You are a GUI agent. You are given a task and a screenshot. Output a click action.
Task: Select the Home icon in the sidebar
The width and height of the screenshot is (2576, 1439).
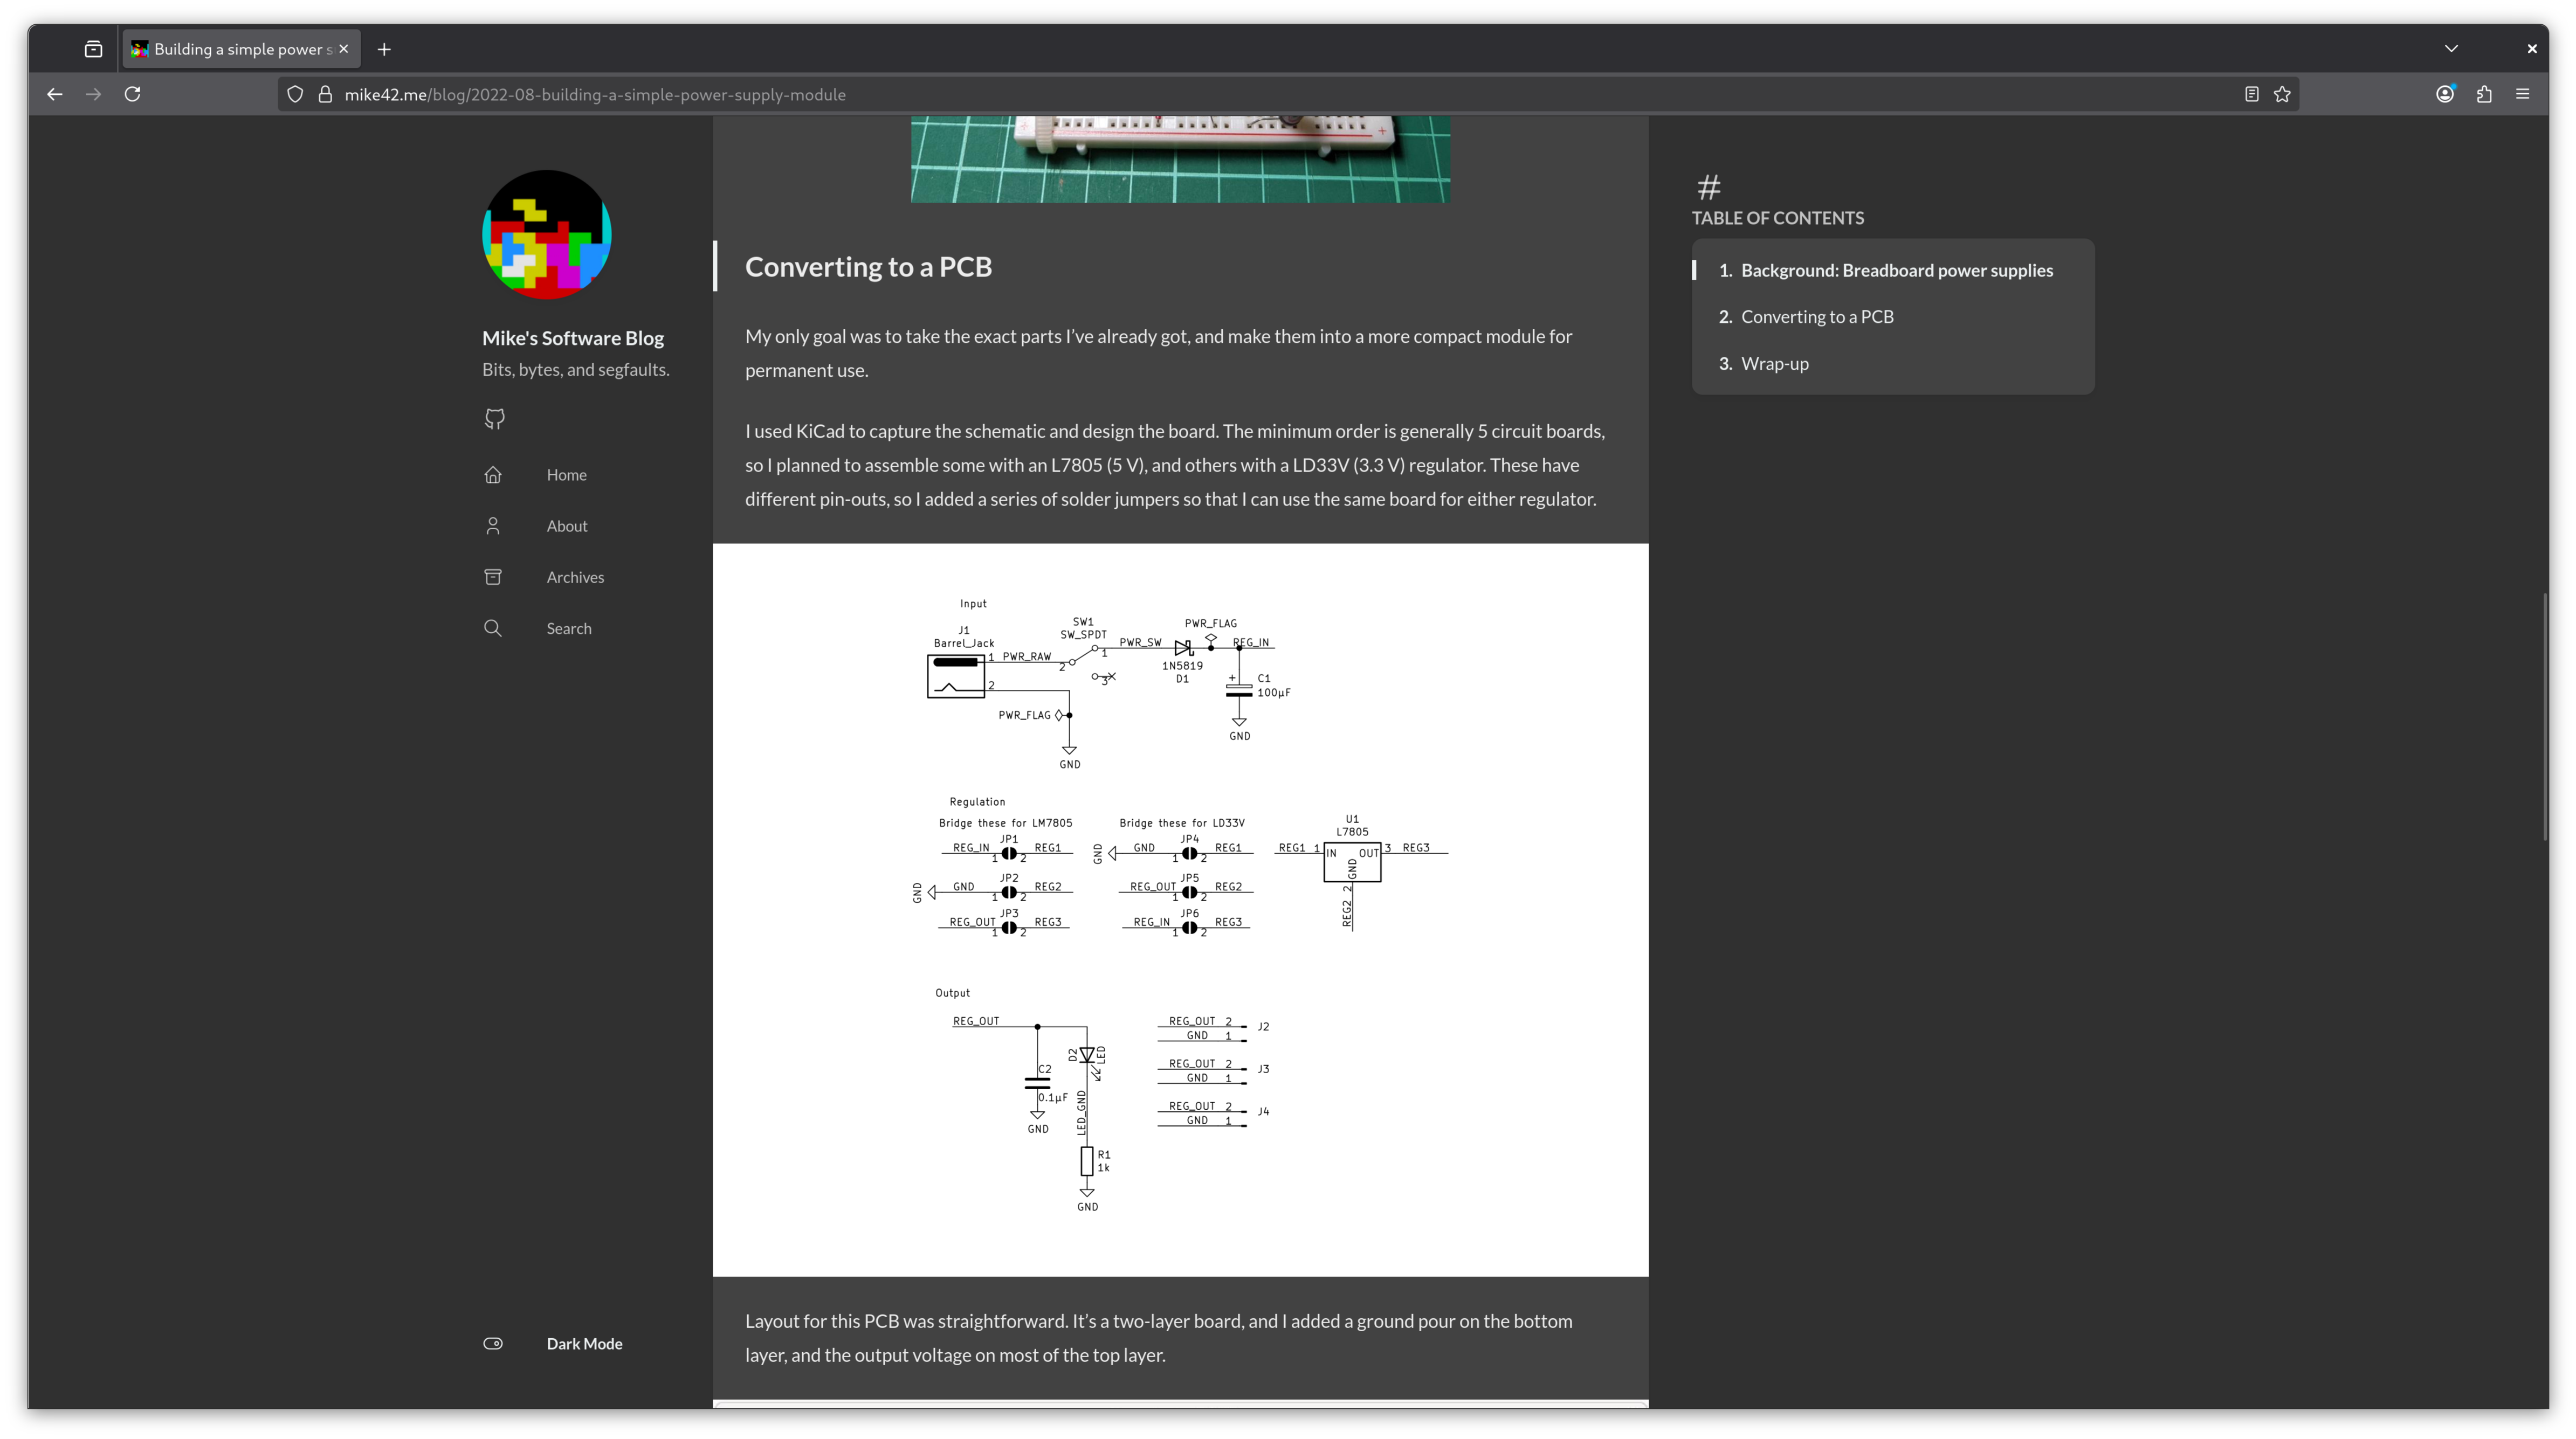[x=493, y=475]
